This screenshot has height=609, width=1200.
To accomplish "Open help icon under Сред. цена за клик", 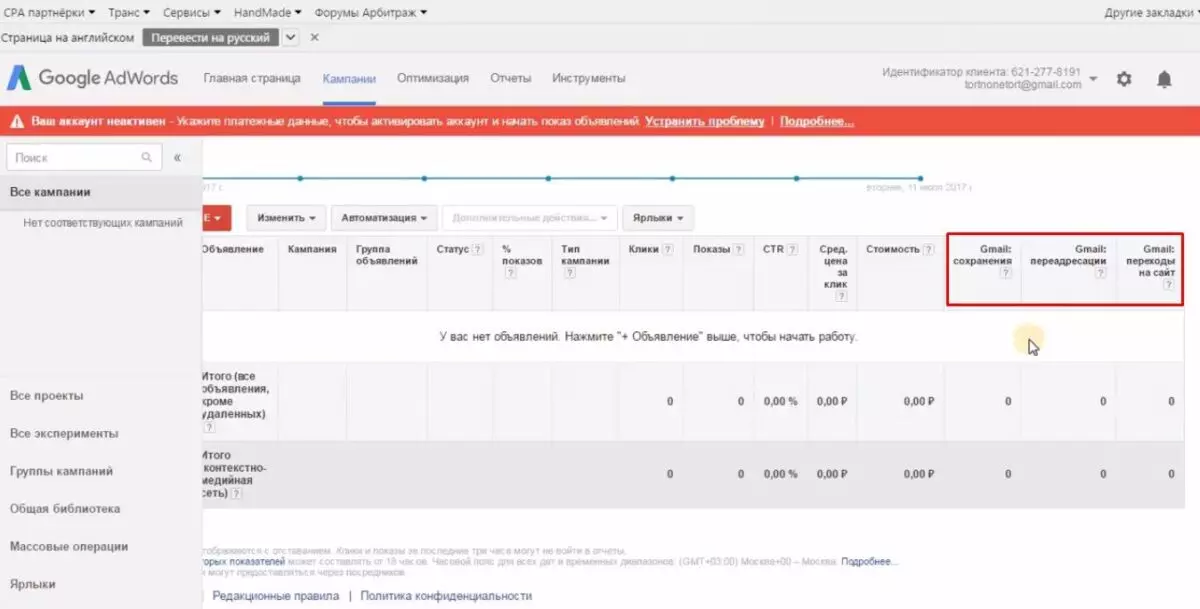I will click(x=841, y=296).
